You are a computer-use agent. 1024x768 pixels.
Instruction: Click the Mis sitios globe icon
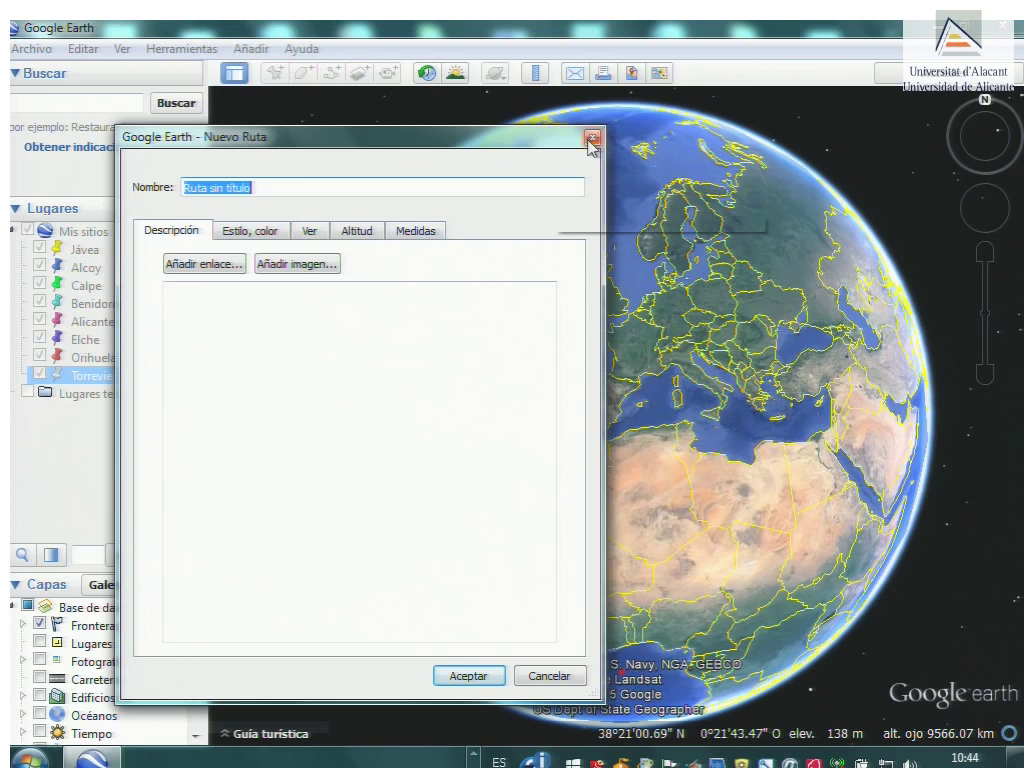pyautogui.click(x=45, y=230)
